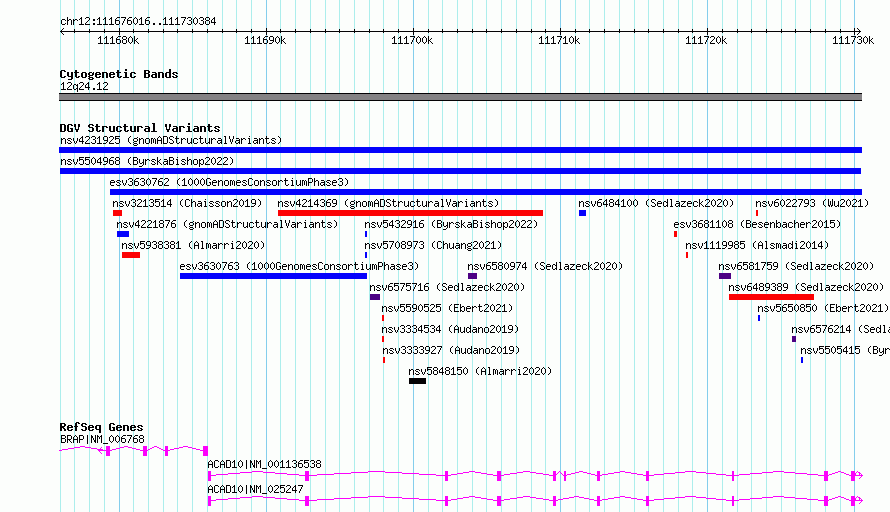890x512 pixels.
Task: Click the nsv3333927 Audano2019 label
Action: coord(451,350)
